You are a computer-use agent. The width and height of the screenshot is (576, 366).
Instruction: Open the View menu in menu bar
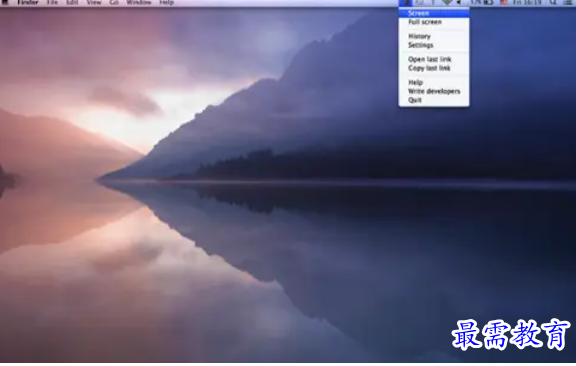pyautogui.click(x=94, y=2)
